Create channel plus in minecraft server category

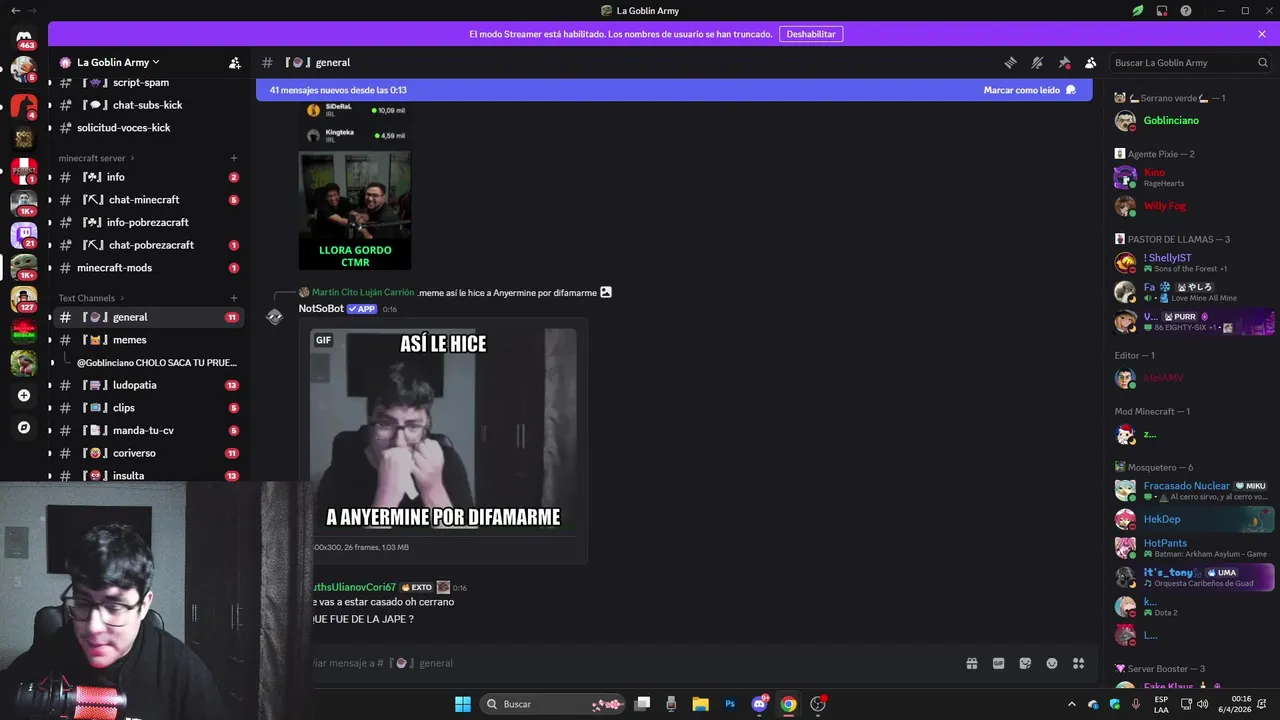click(x=234, y=158)
